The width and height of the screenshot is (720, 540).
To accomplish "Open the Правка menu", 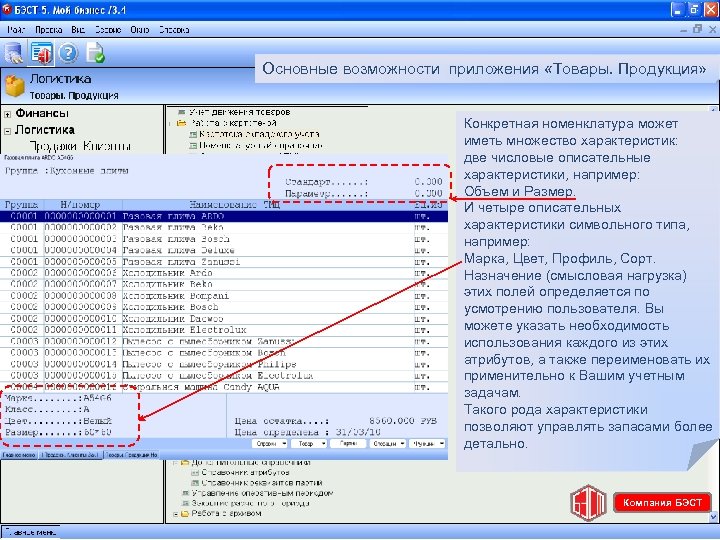I will (48, 30).
